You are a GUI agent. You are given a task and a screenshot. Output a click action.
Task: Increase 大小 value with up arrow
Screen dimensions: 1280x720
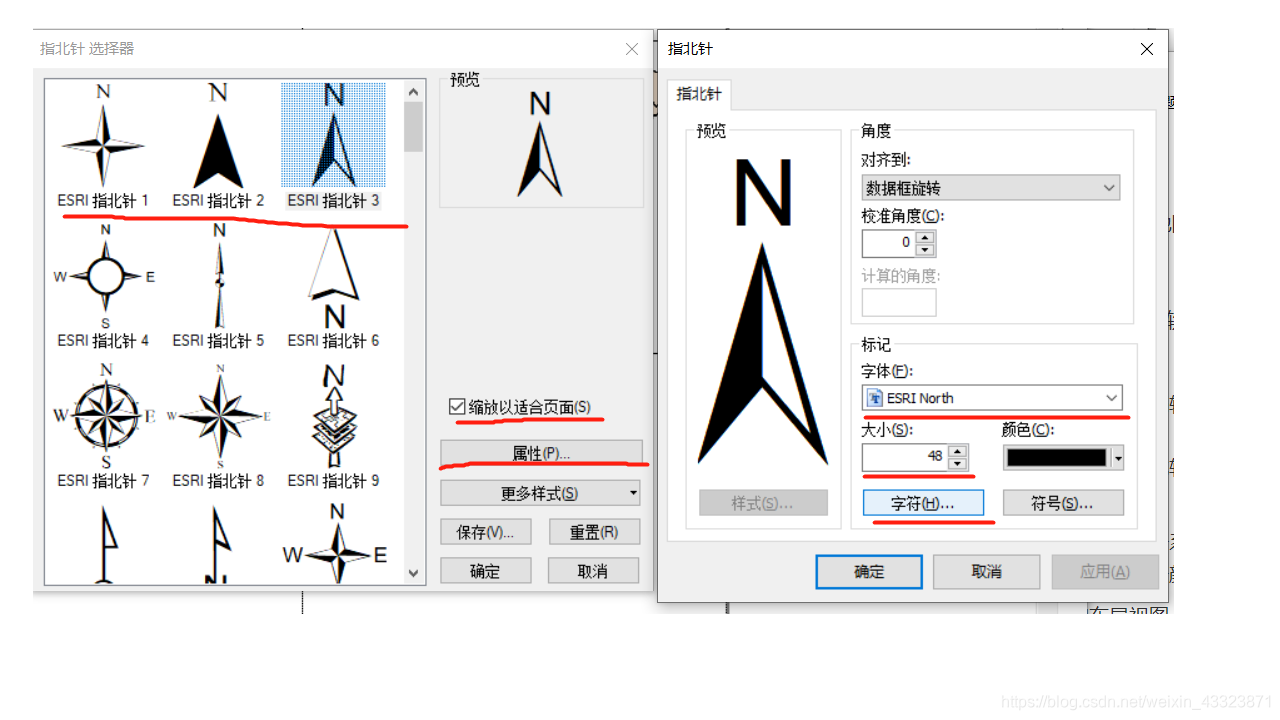957,451
